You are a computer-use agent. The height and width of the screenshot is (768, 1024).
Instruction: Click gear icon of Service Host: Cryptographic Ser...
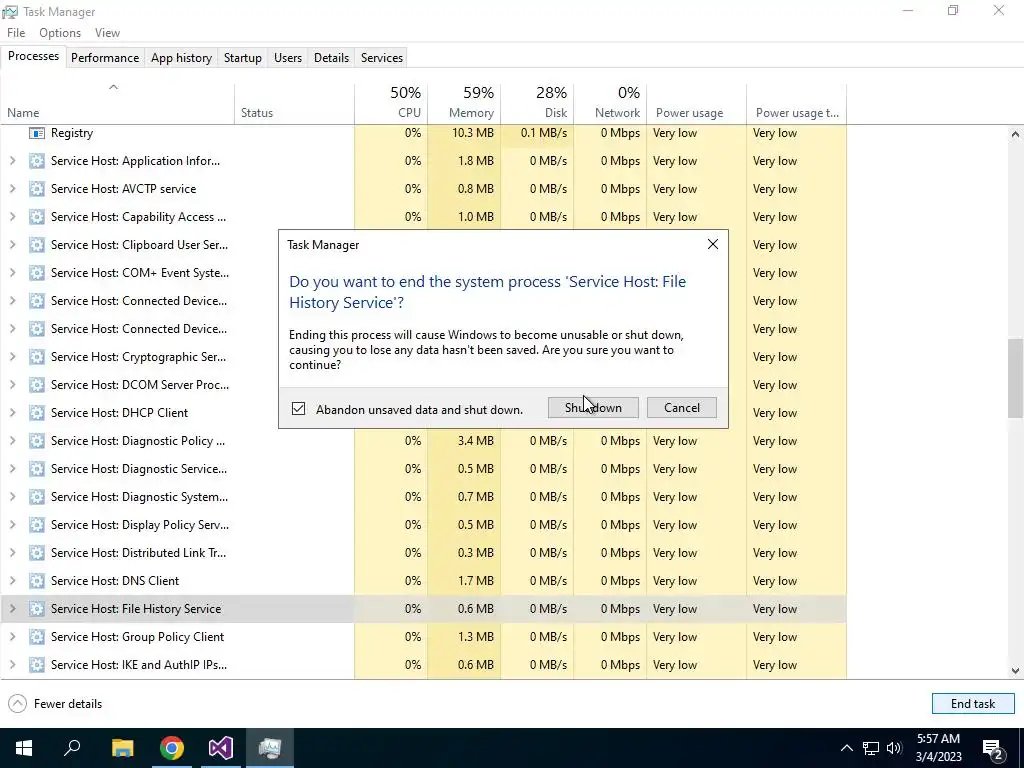click(x=37, y=357)
